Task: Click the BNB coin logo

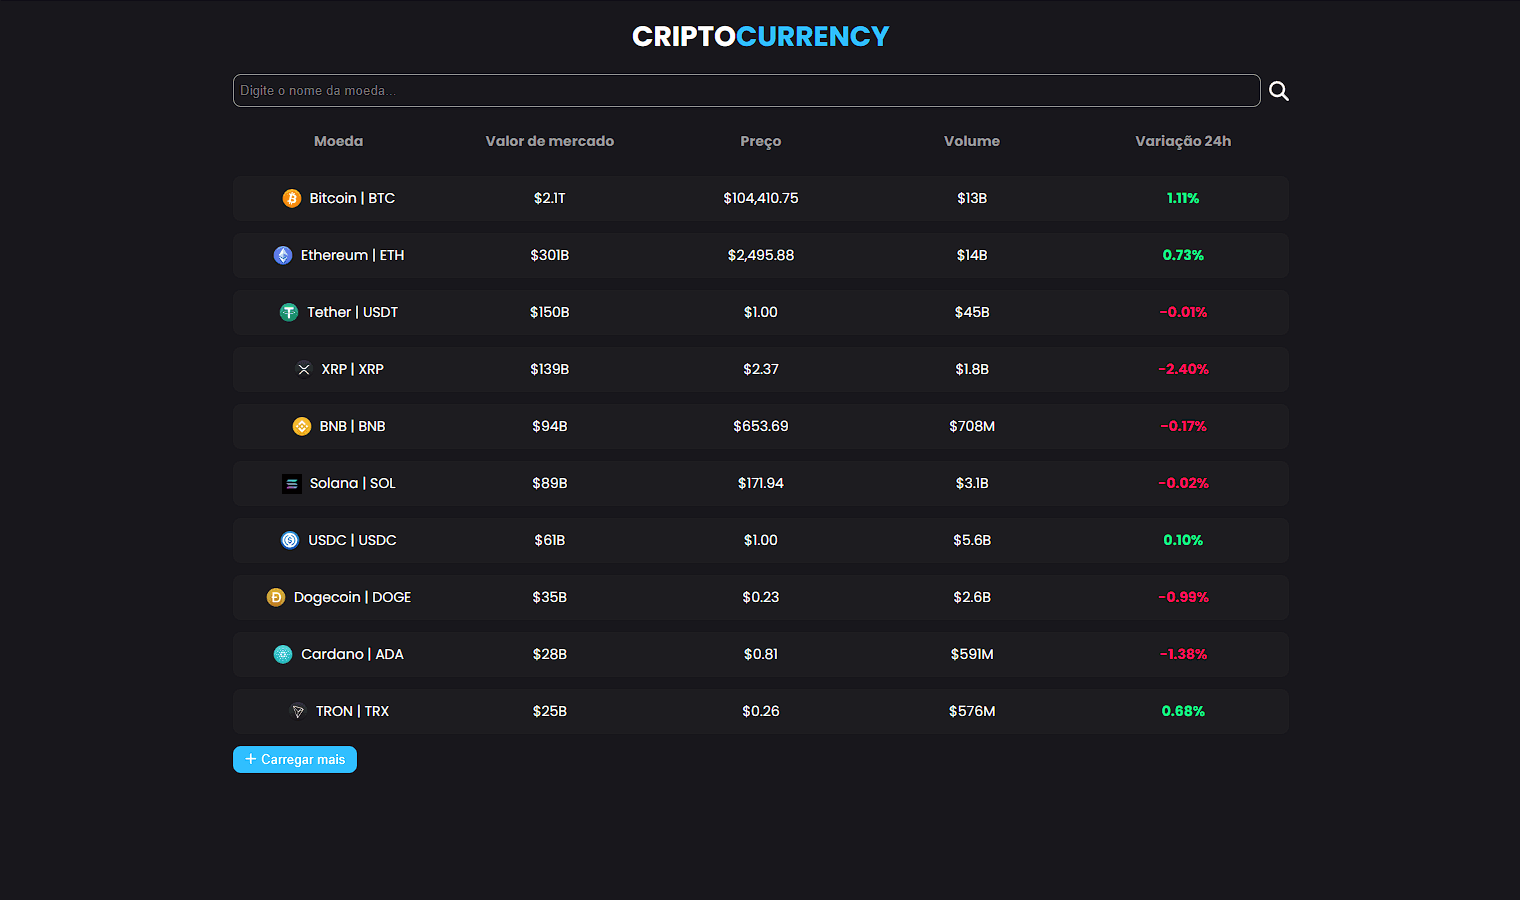Action: tap(302, 426)
